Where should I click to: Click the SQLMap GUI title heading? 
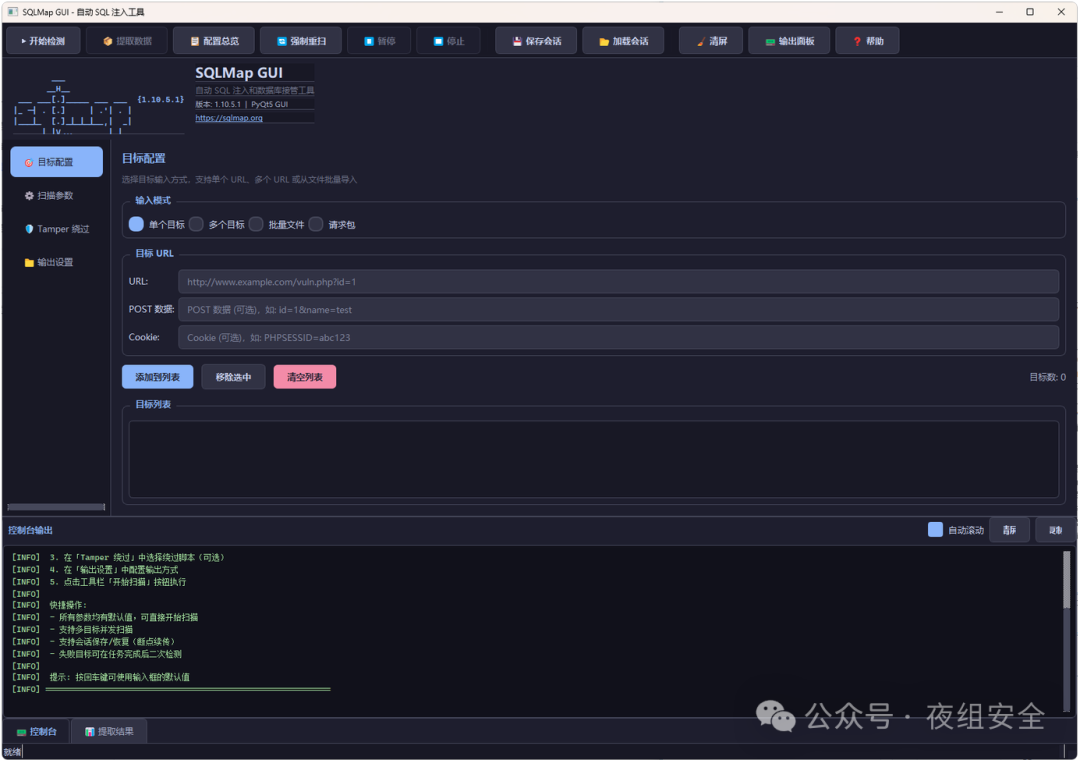(238, 73)
